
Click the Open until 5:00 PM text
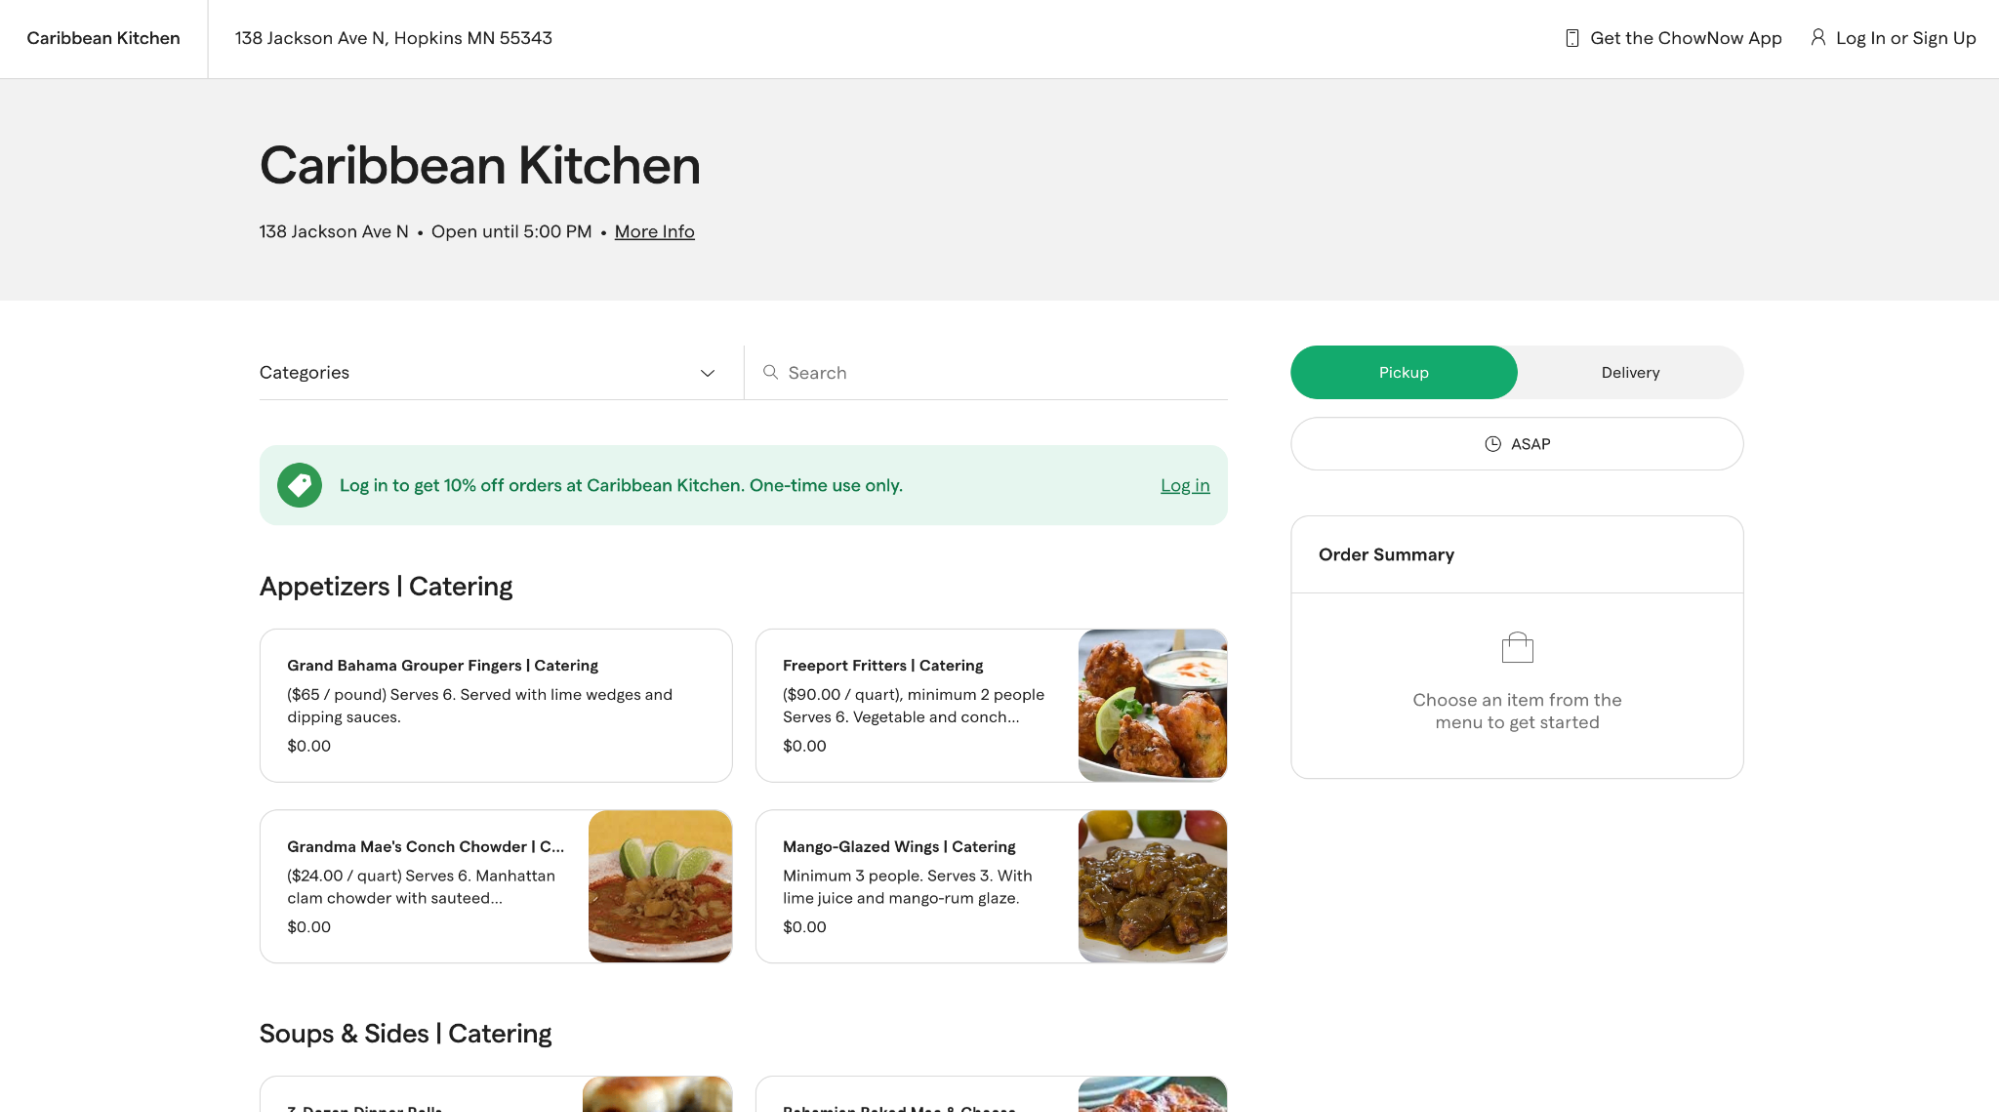click(x=511, y=231)
